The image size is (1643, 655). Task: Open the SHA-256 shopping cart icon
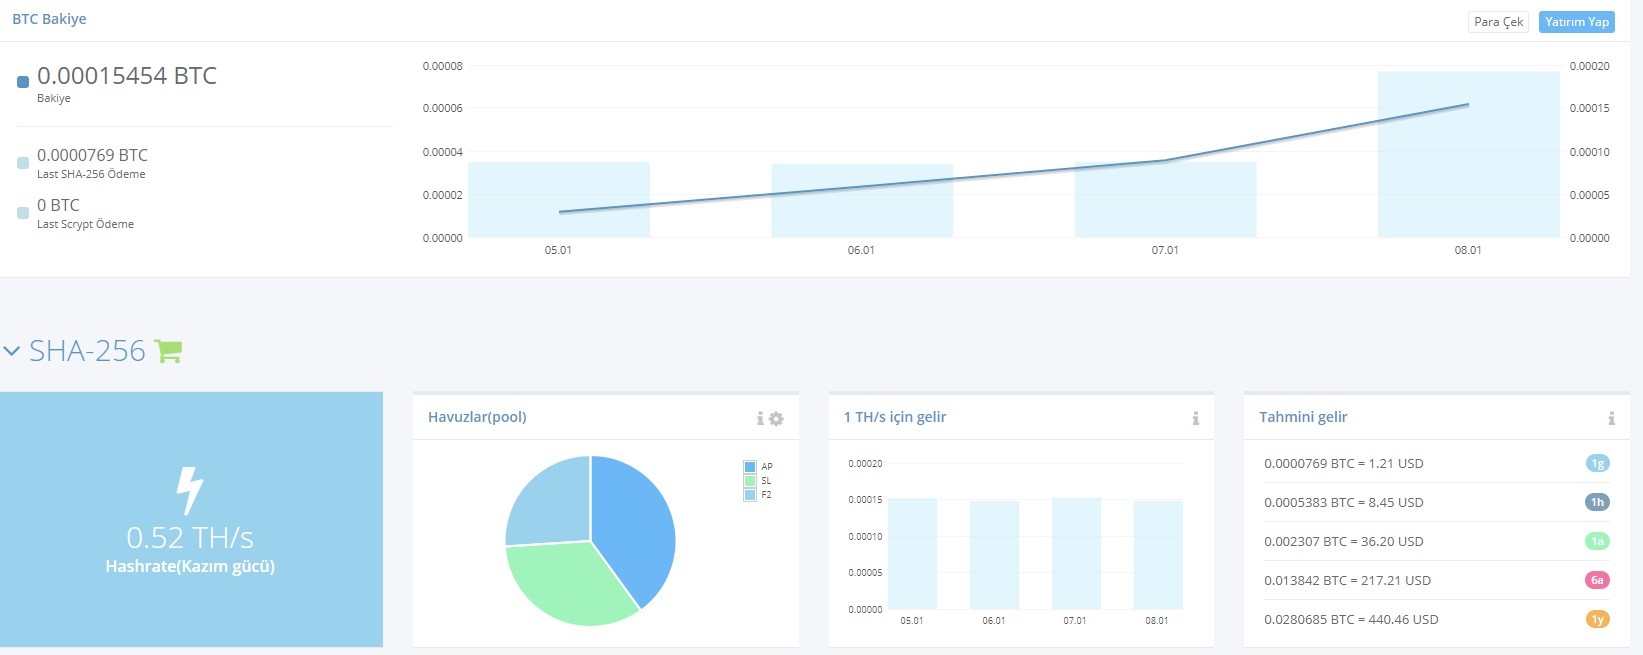click(168, 351)
